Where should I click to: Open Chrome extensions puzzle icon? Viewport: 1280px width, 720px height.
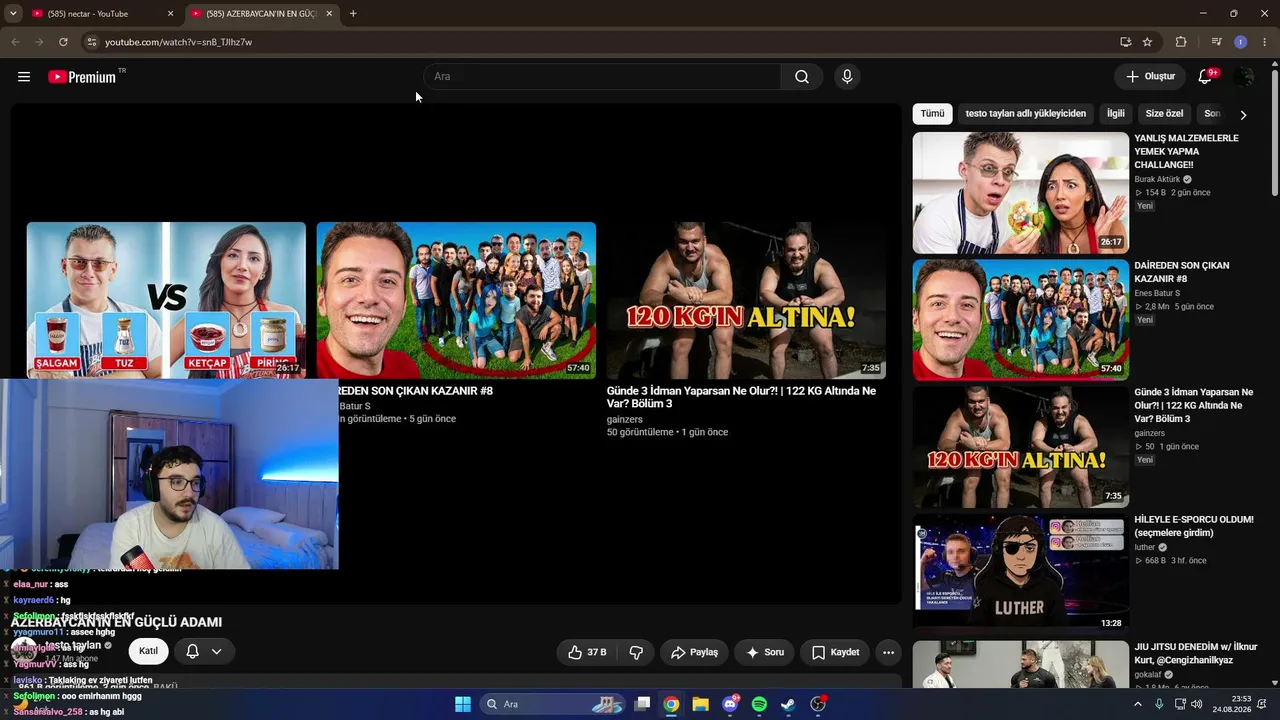point(1181,42)
